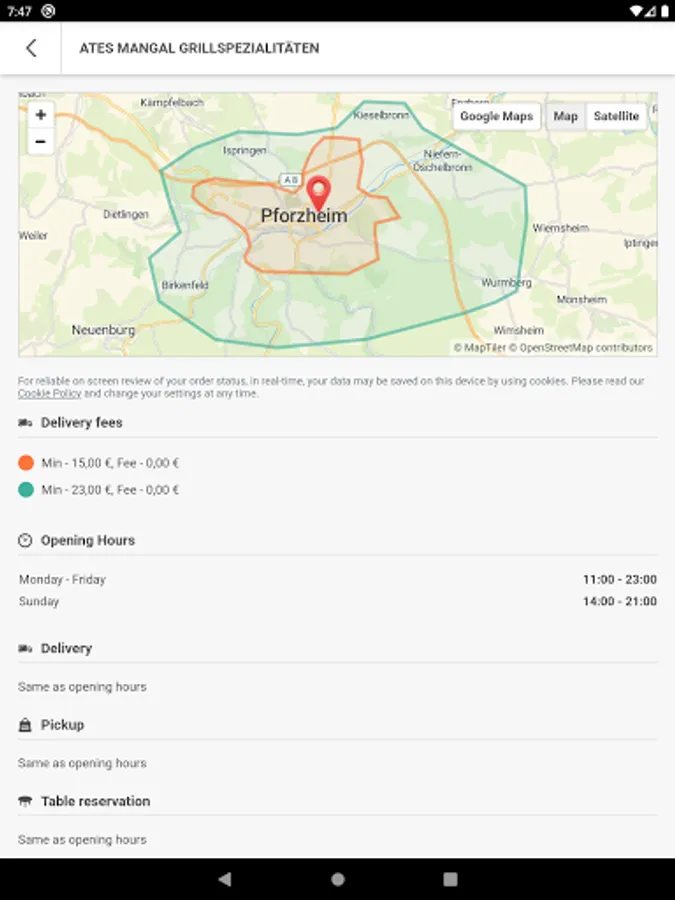
Task: Tap the Android back navigation triangle
Action: pyautogui.click(x=225, y=879)
